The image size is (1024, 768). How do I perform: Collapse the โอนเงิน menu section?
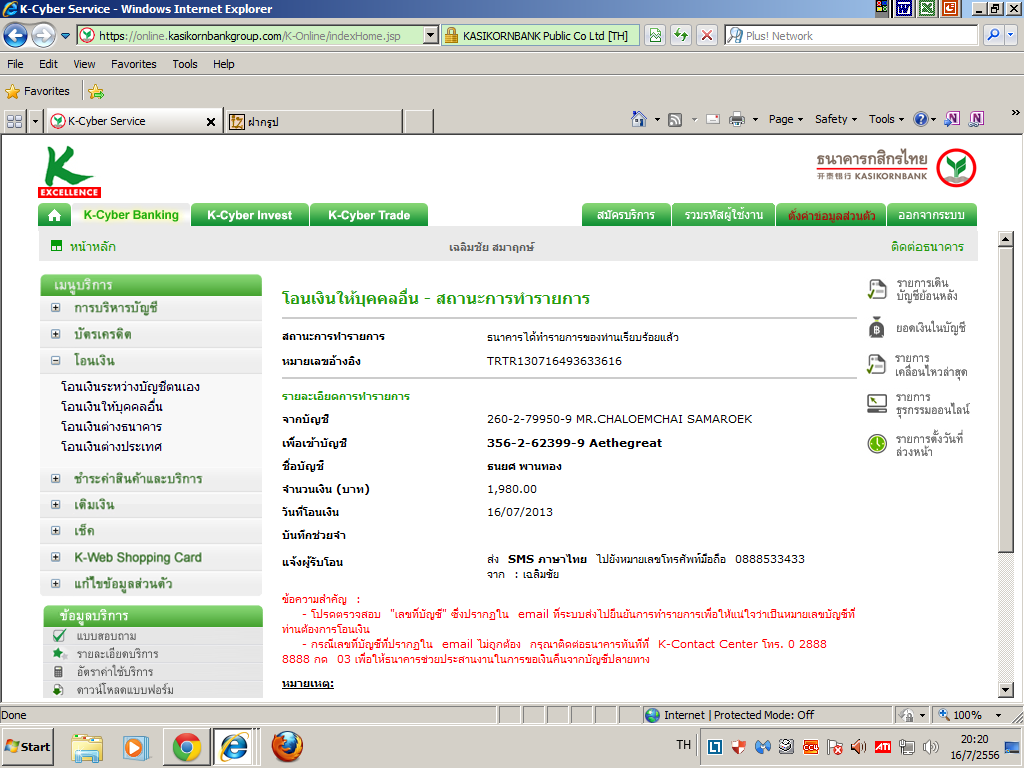tap(56, 360)
